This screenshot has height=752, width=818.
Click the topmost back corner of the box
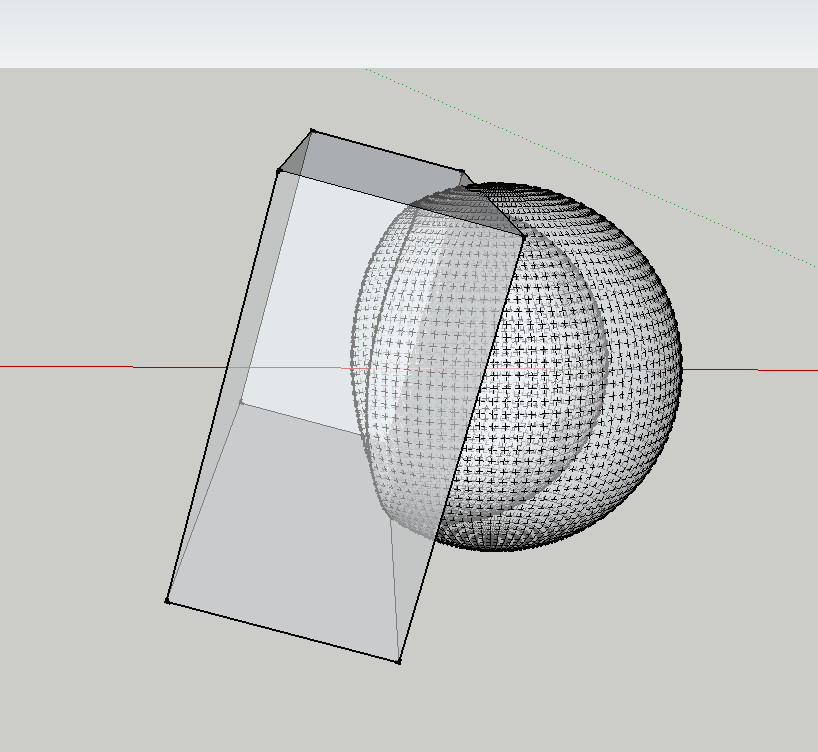click(x=312, y=130)
